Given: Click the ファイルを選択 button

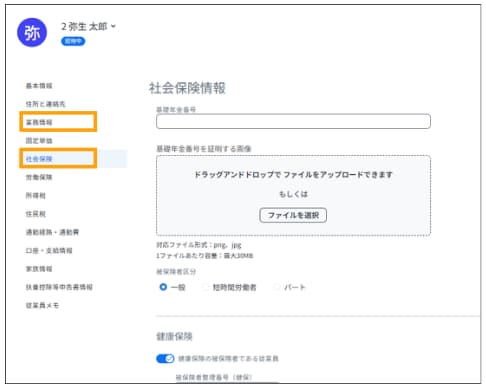Looking at the screenshot, I should [x=293, y=215].
